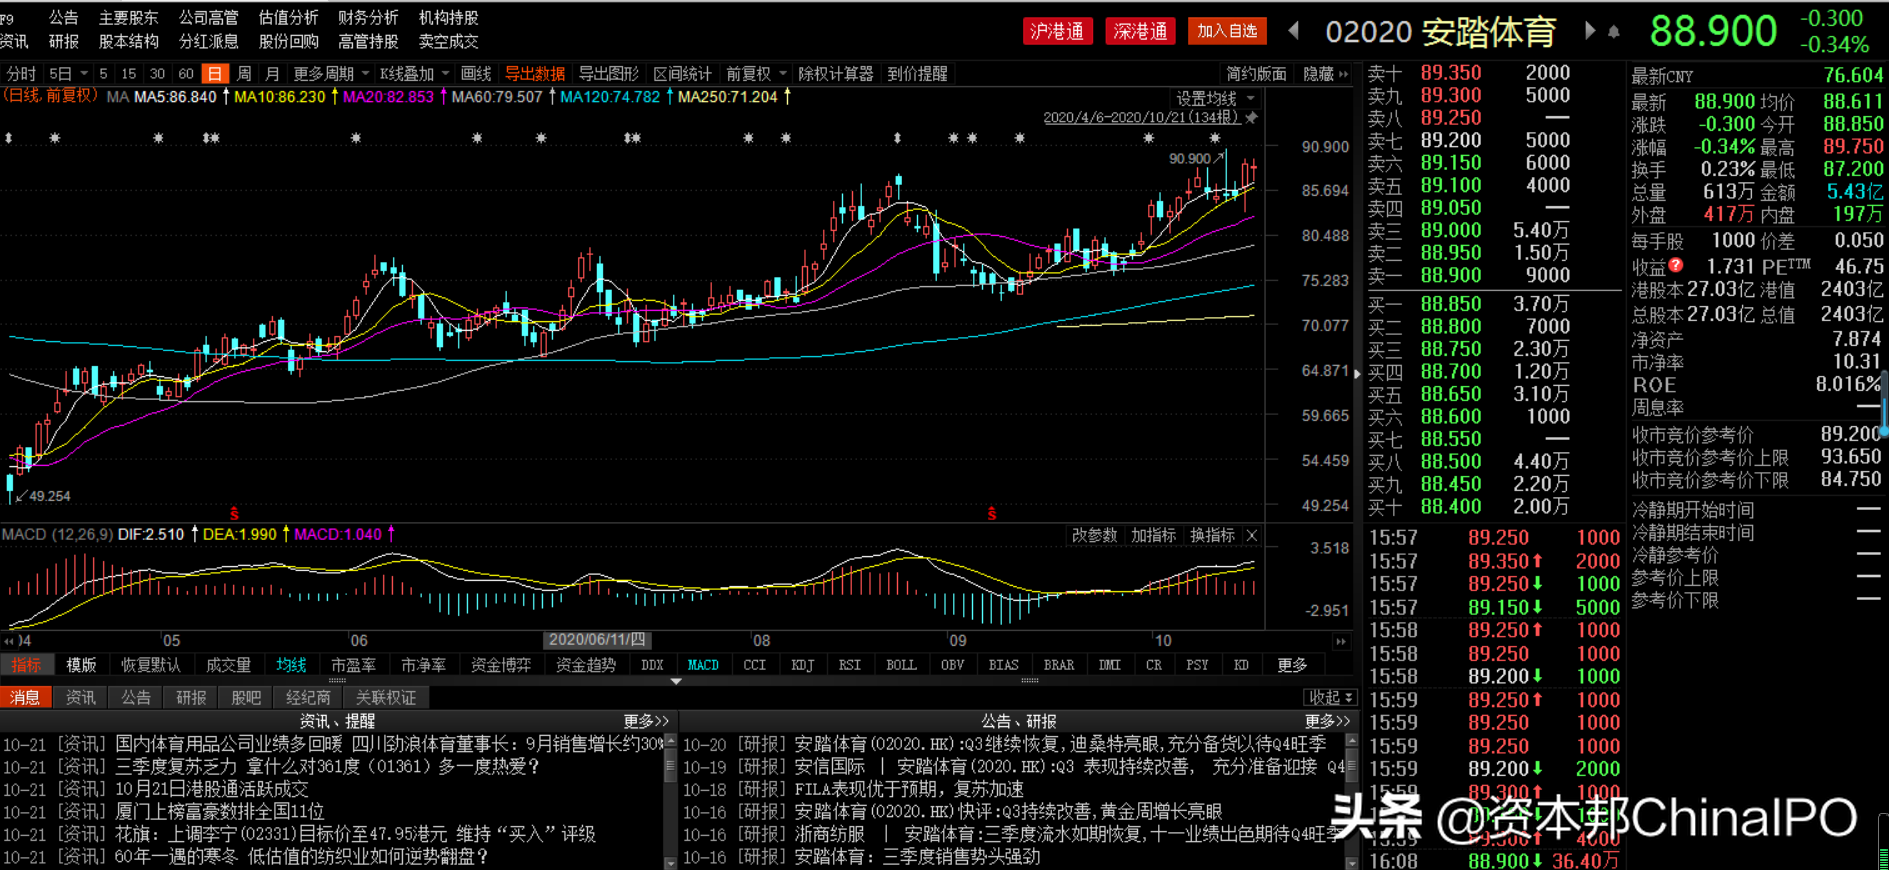Click 恢复默认 to restore defaults
The image size is (1889, 870).
[x=150, y=665]
